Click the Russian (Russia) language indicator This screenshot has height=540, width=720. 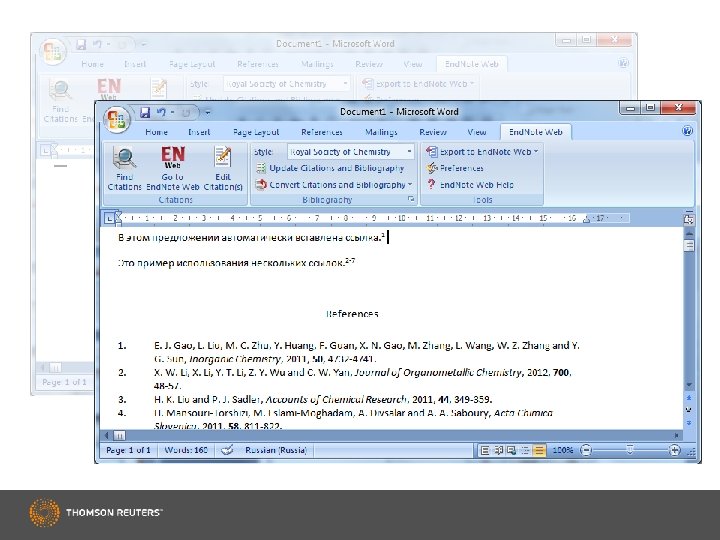pos(276,450)
